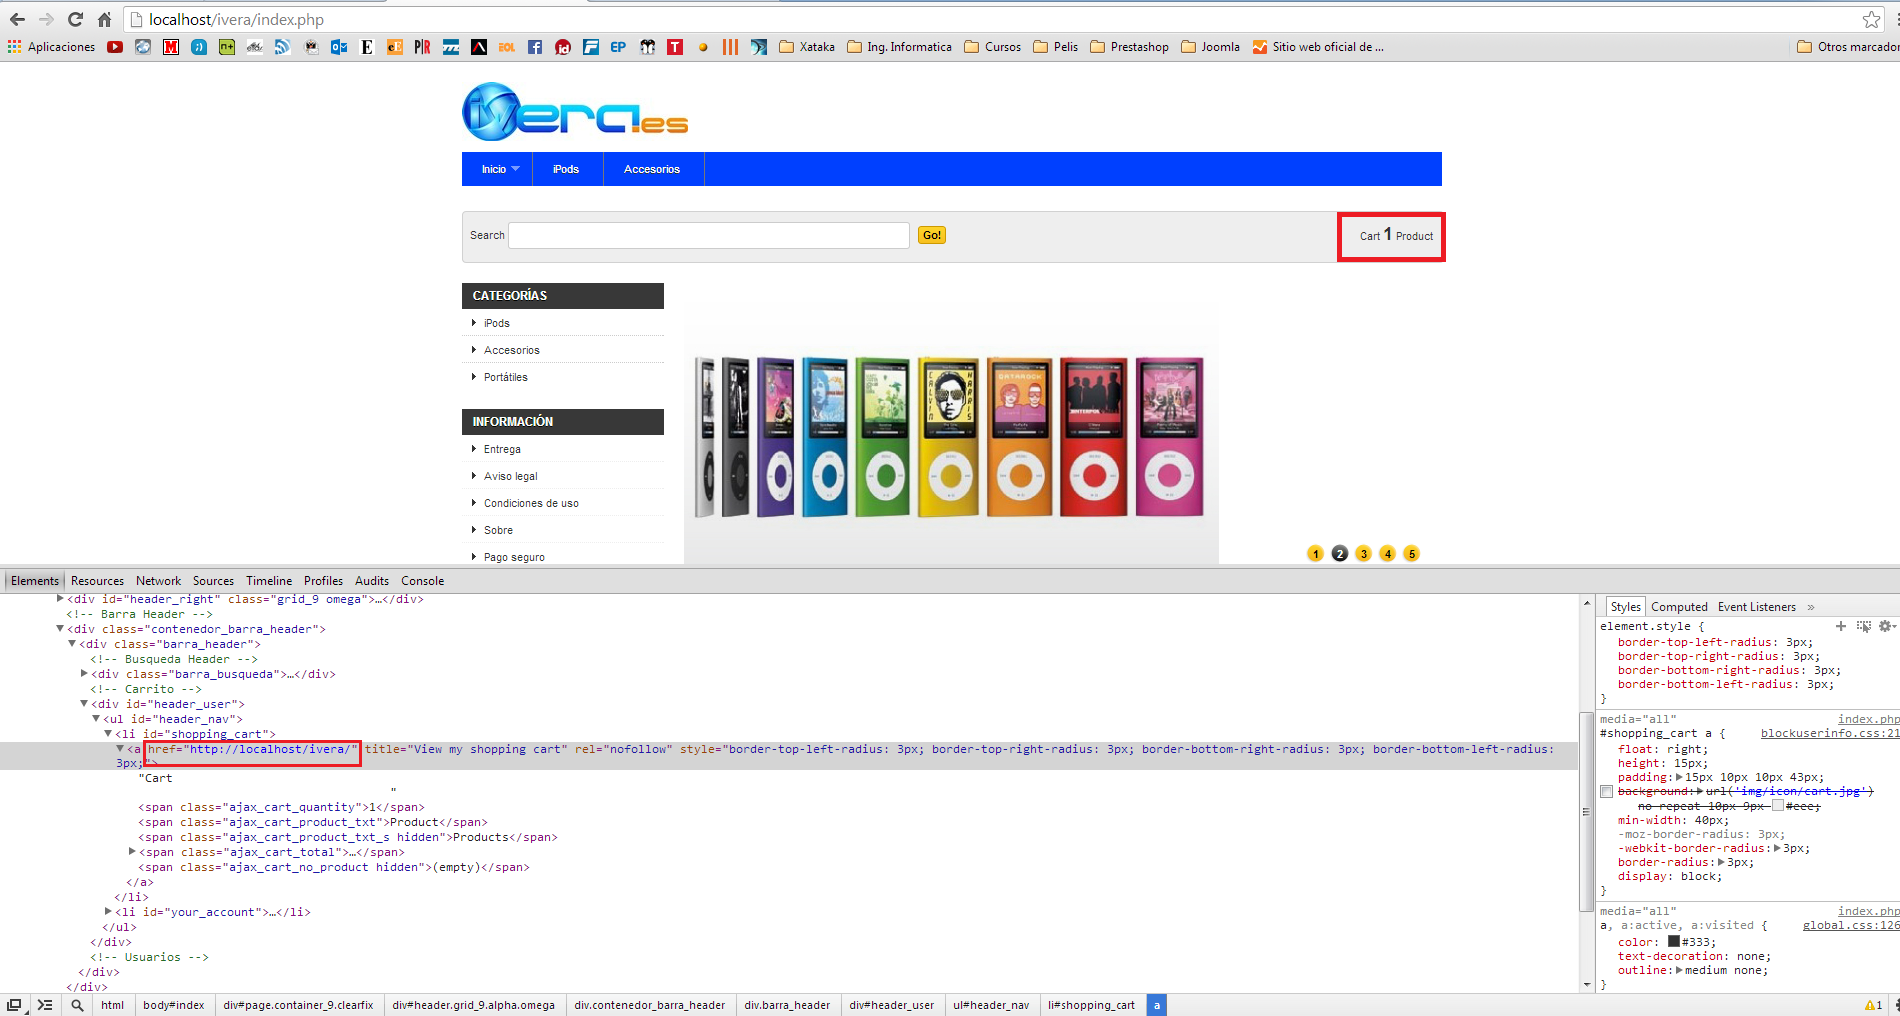
Task: Click the #333 color swatch in Styles
Action: [1674, 942]
